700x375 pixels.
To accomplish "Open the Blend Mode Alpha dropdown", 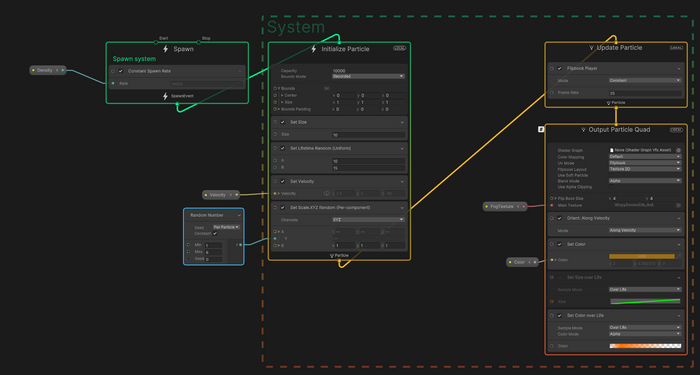I will pyautogui.click(x=645, y=181).
